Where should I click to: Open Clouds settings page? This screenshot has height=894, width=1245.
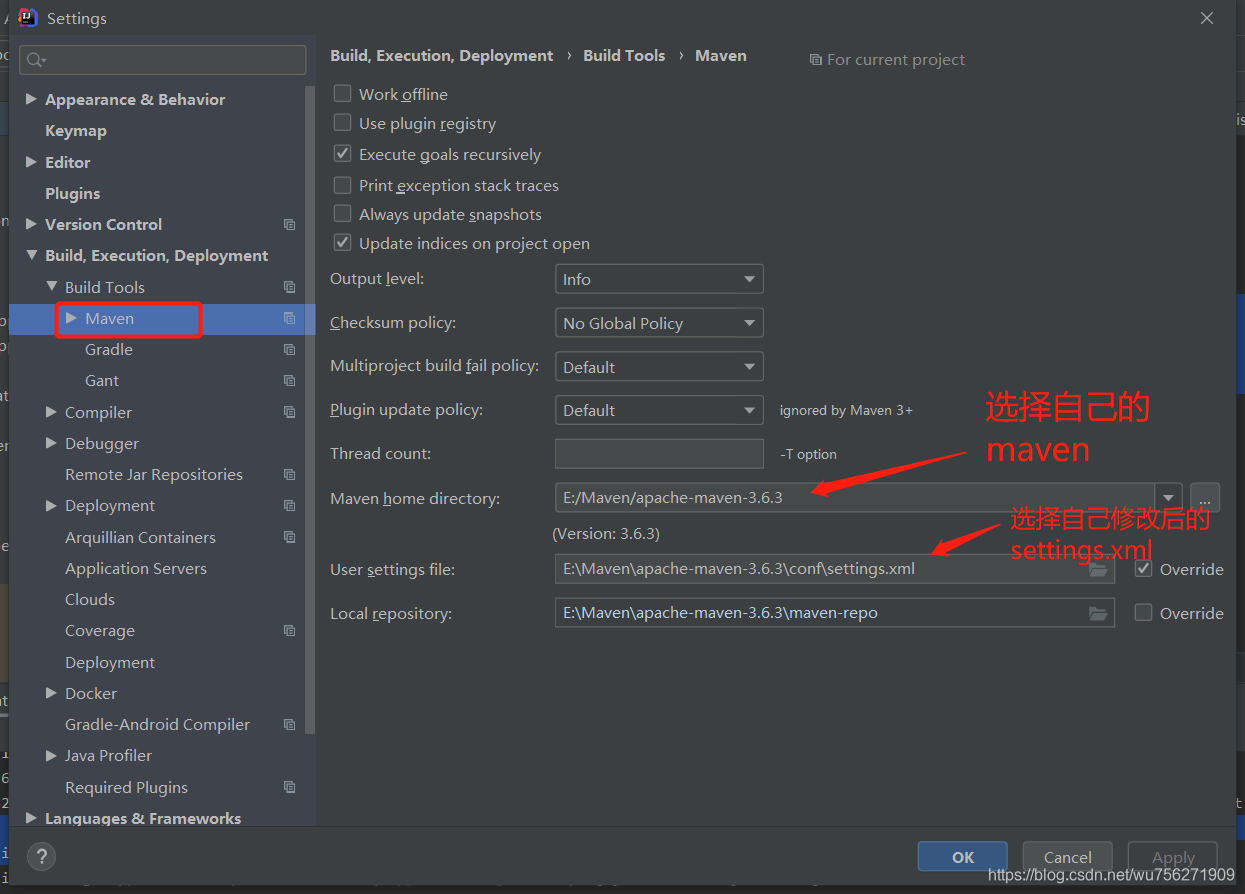tap(90, 600)
